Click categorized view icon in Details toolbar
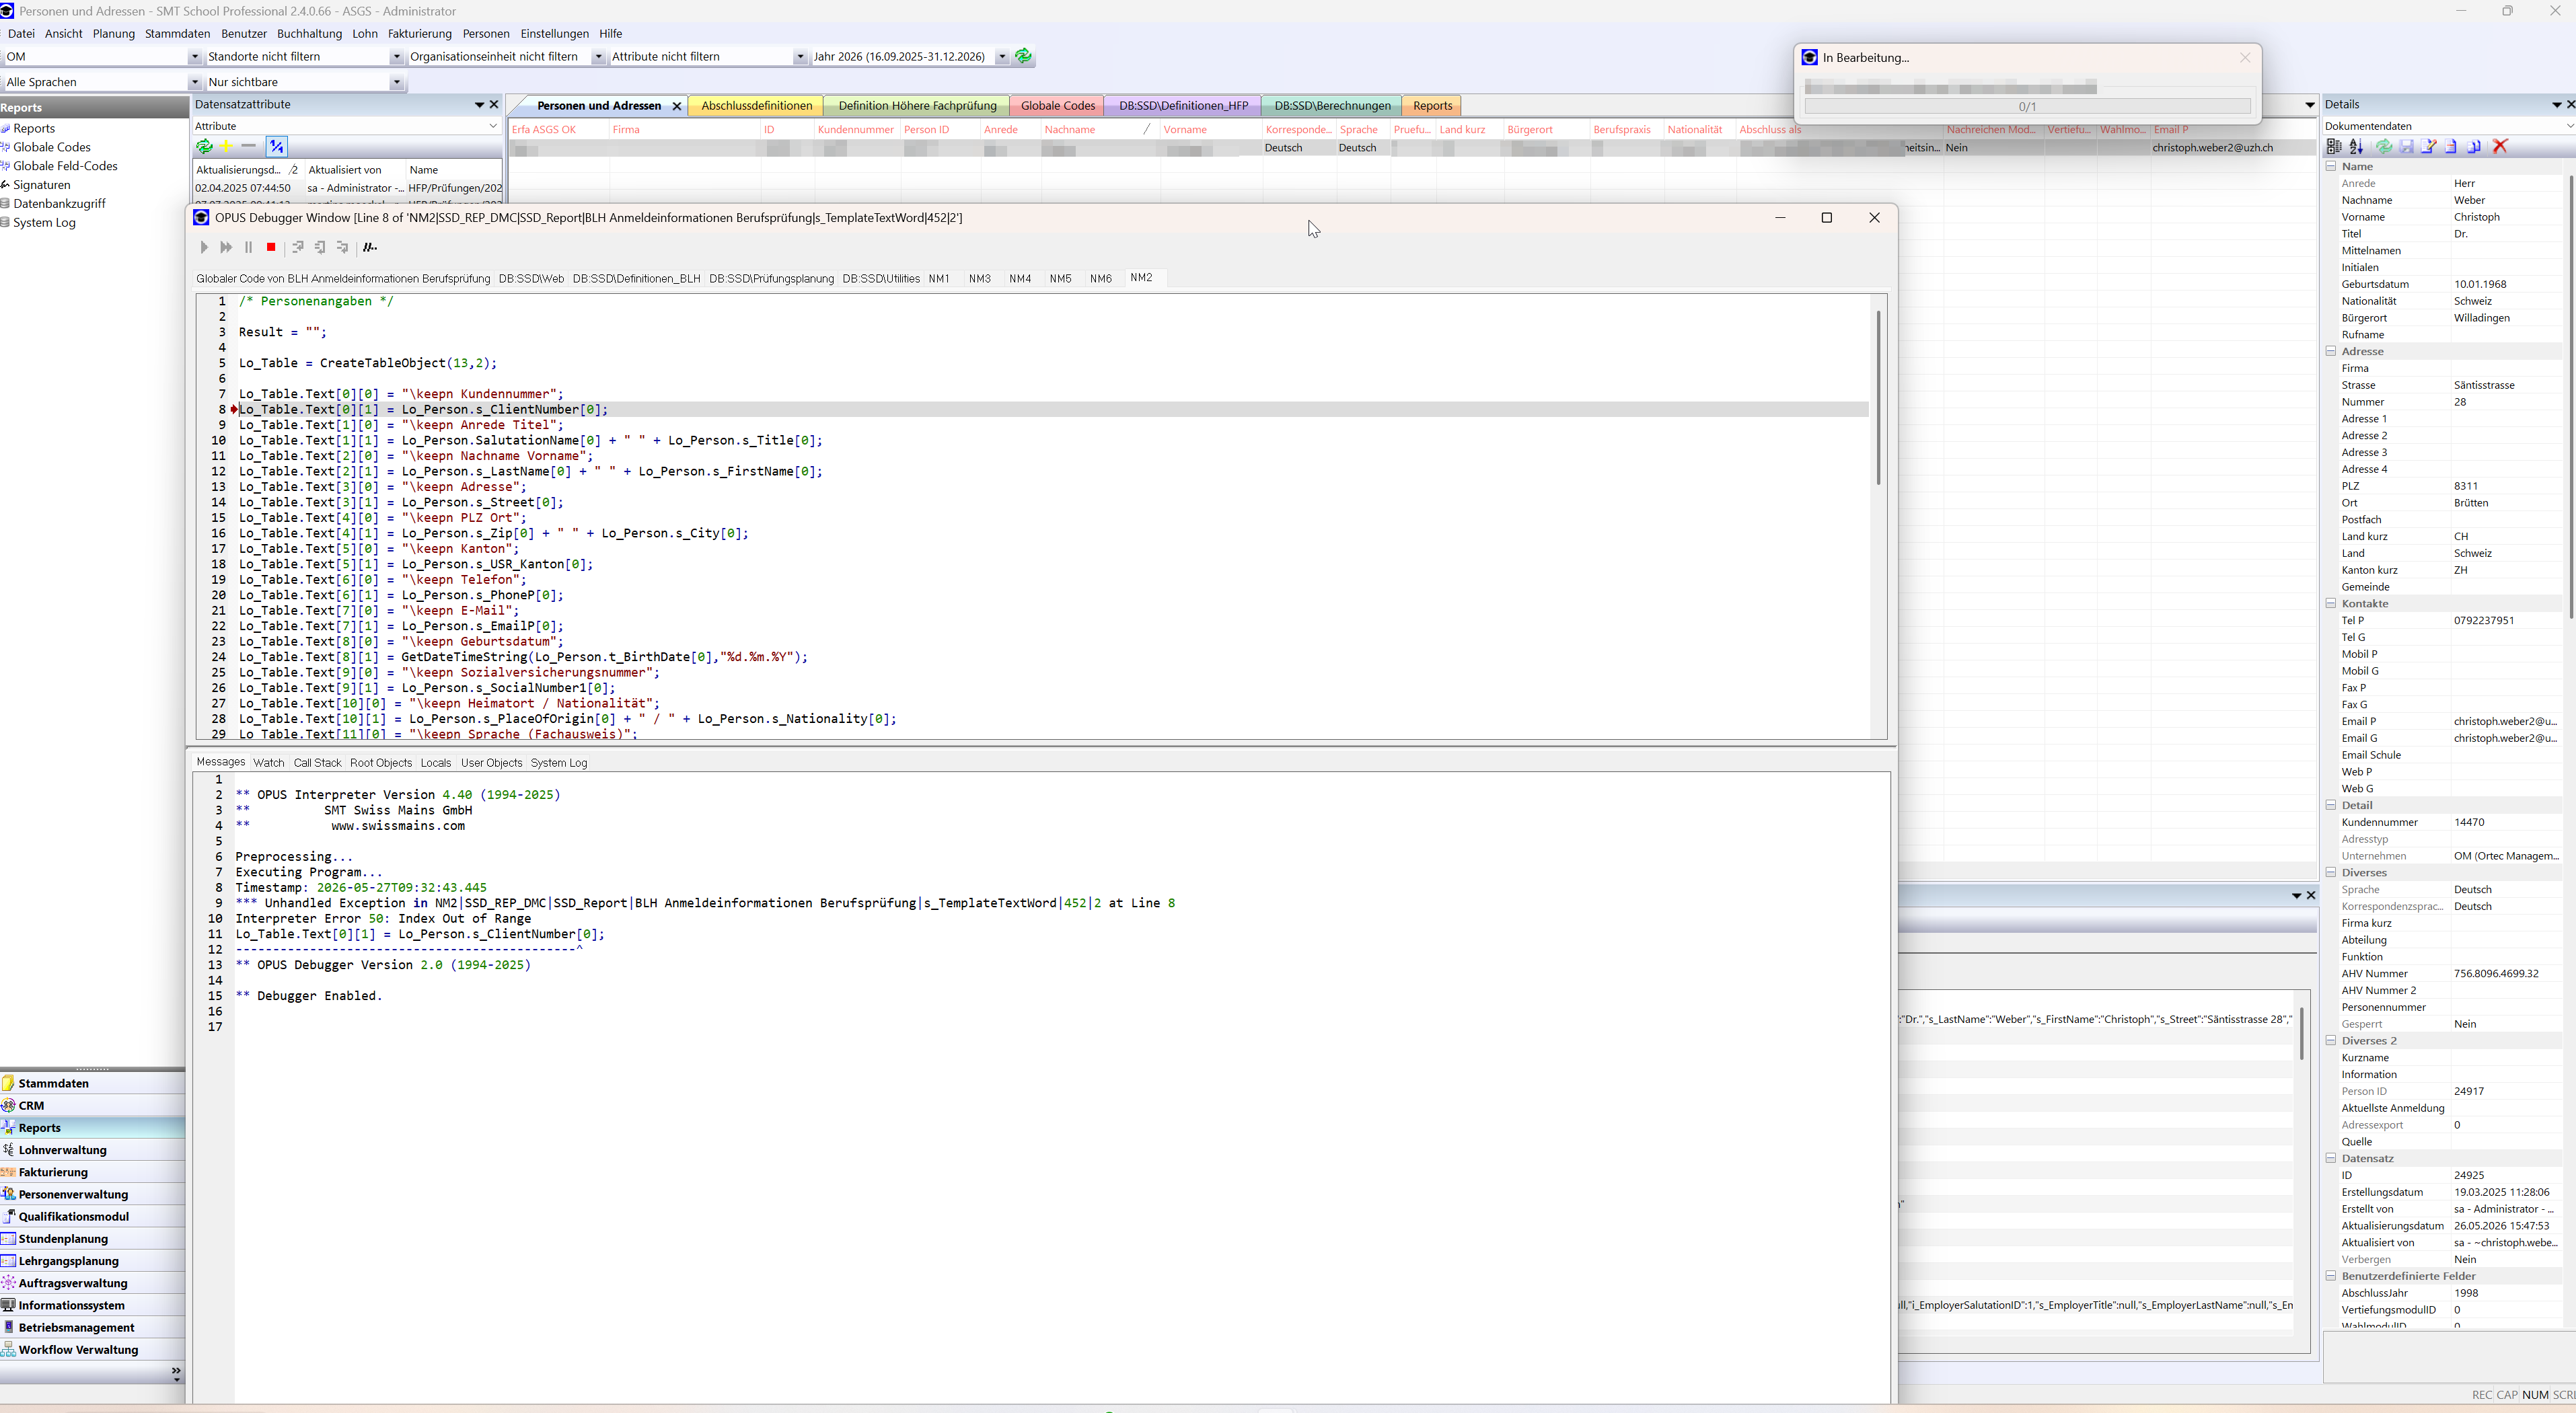 click(x=2334, y=146)
